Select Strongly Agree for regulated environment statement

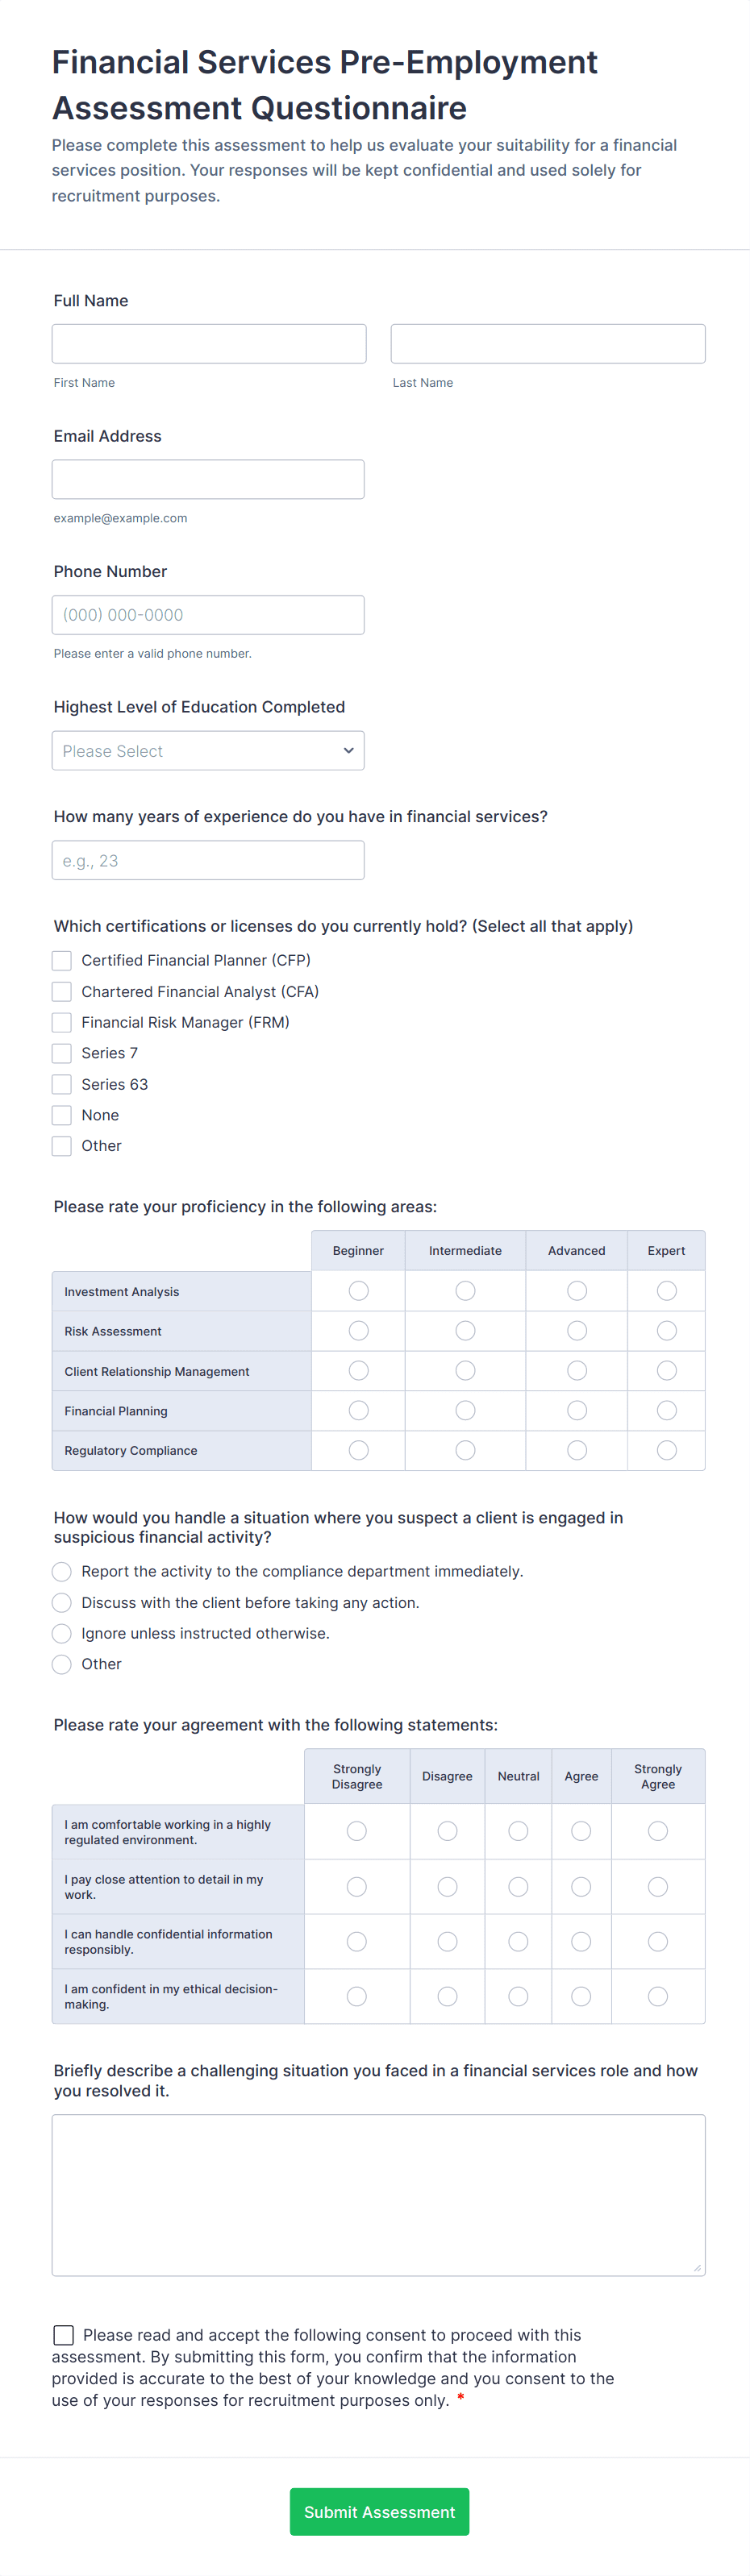coord(658,1831)
